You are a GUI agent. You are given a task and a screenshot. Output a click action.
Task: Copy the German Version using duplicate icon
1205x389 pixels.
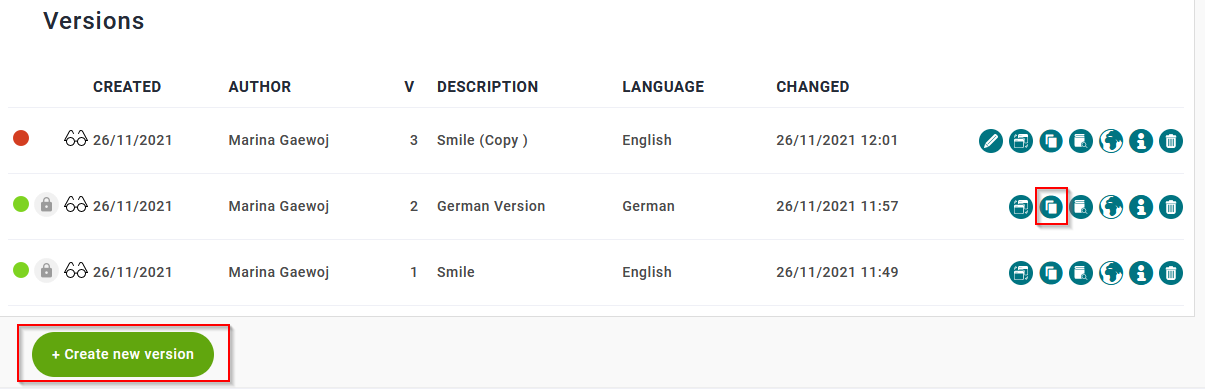[1051, 207]
